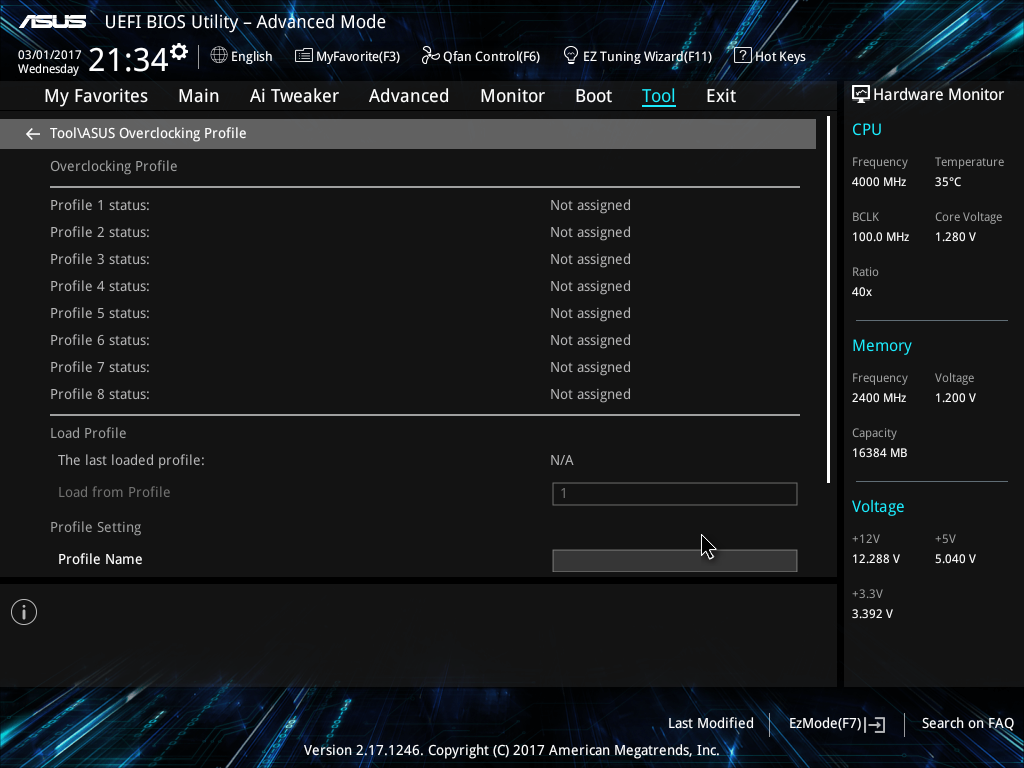Click the +12V 12.288 V reading
This screenshot has width=1024, height=768.
click(x=876, y=559)
